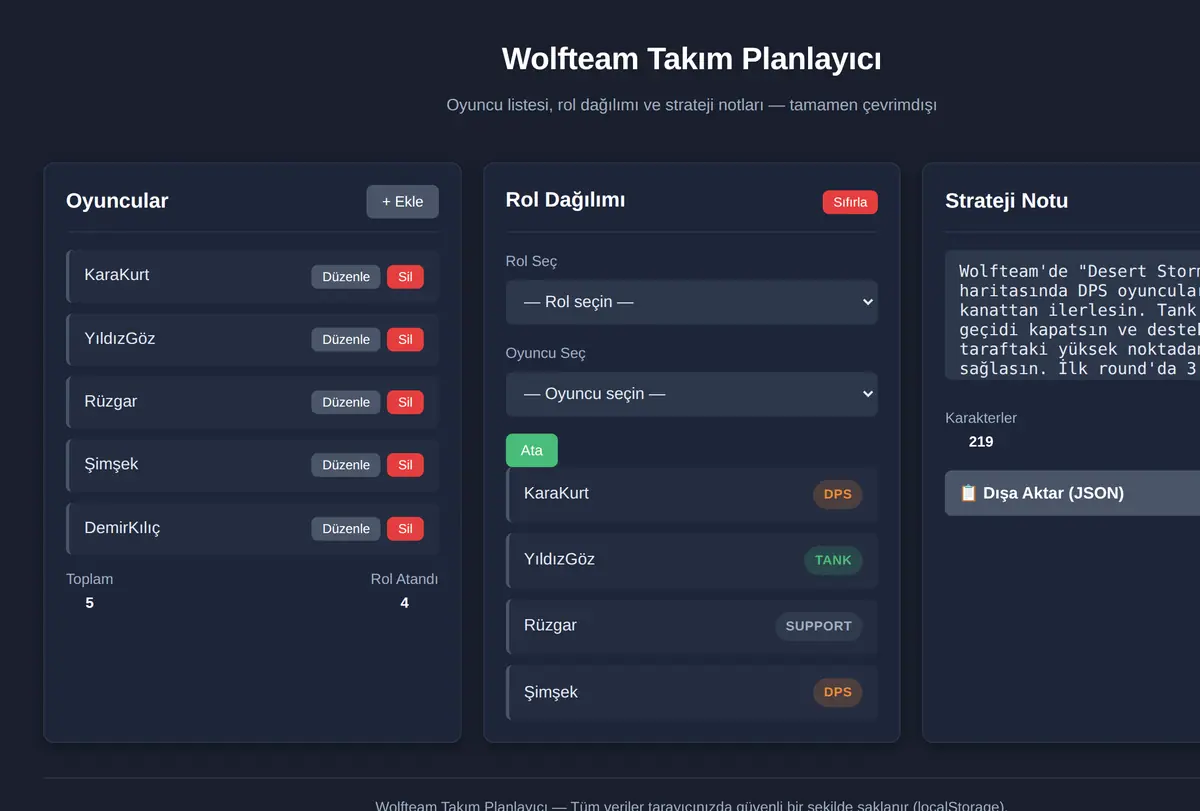This screenshot has height=811, width=1200.
Task: Open the Rol seçin dropdown
Action: coord(692,302)
